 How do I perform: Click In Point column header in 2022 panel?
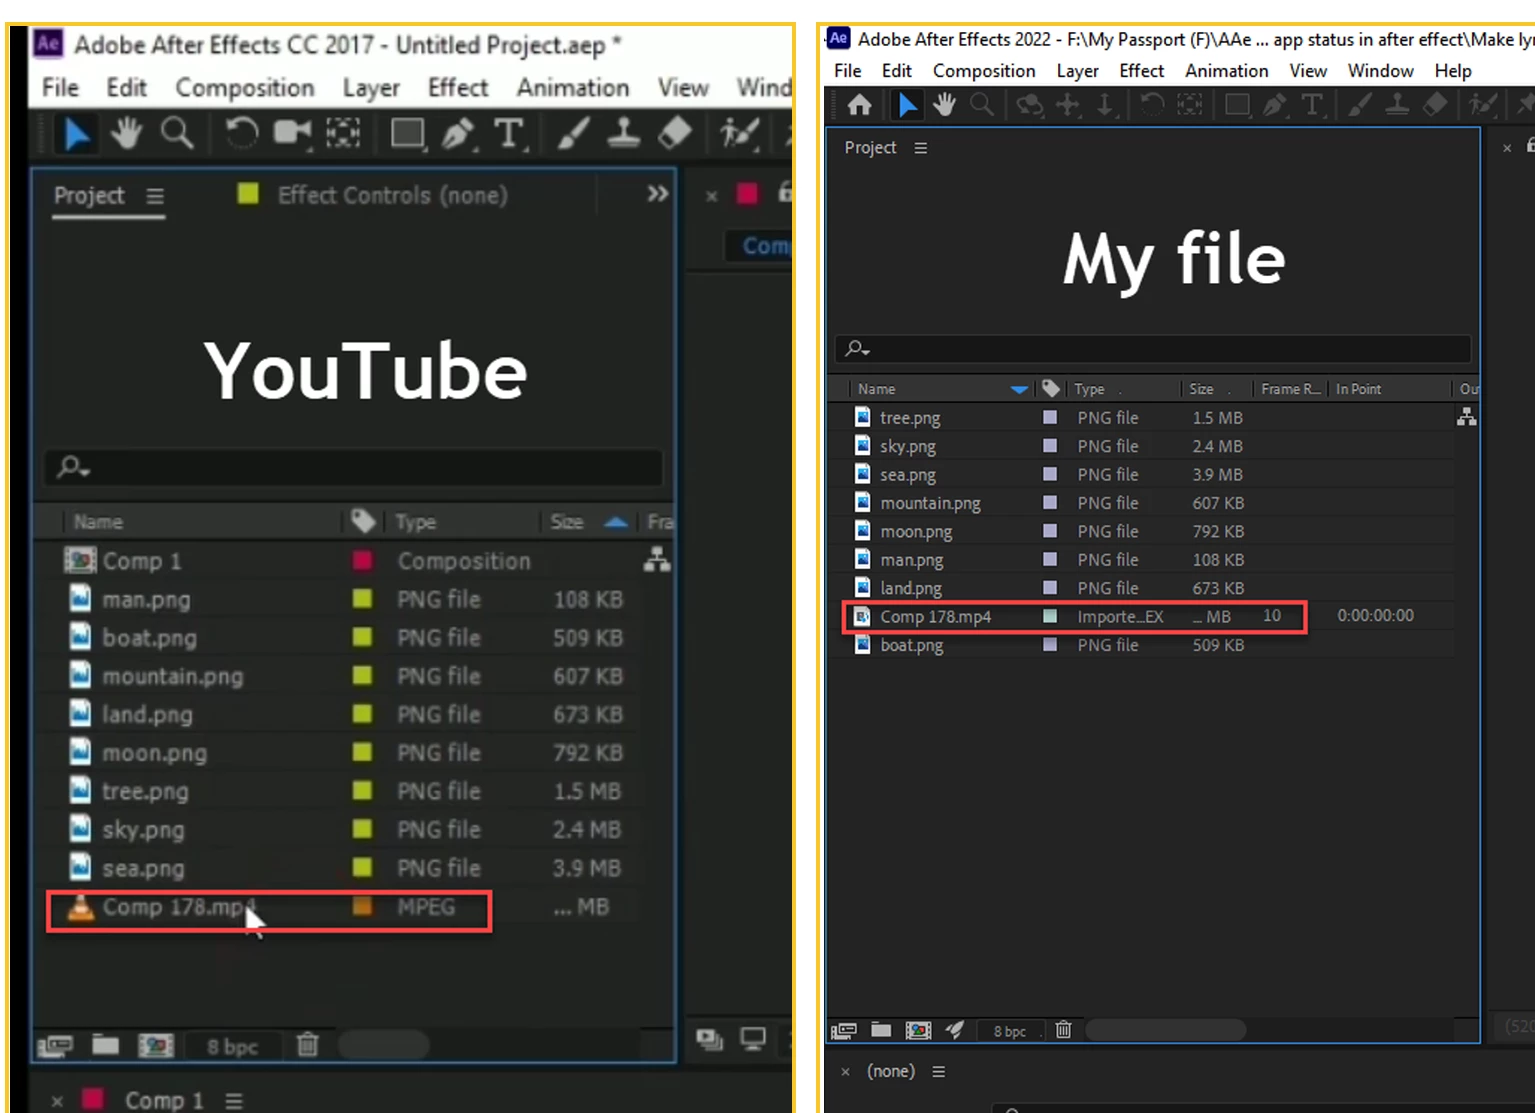click(1358, 389)
